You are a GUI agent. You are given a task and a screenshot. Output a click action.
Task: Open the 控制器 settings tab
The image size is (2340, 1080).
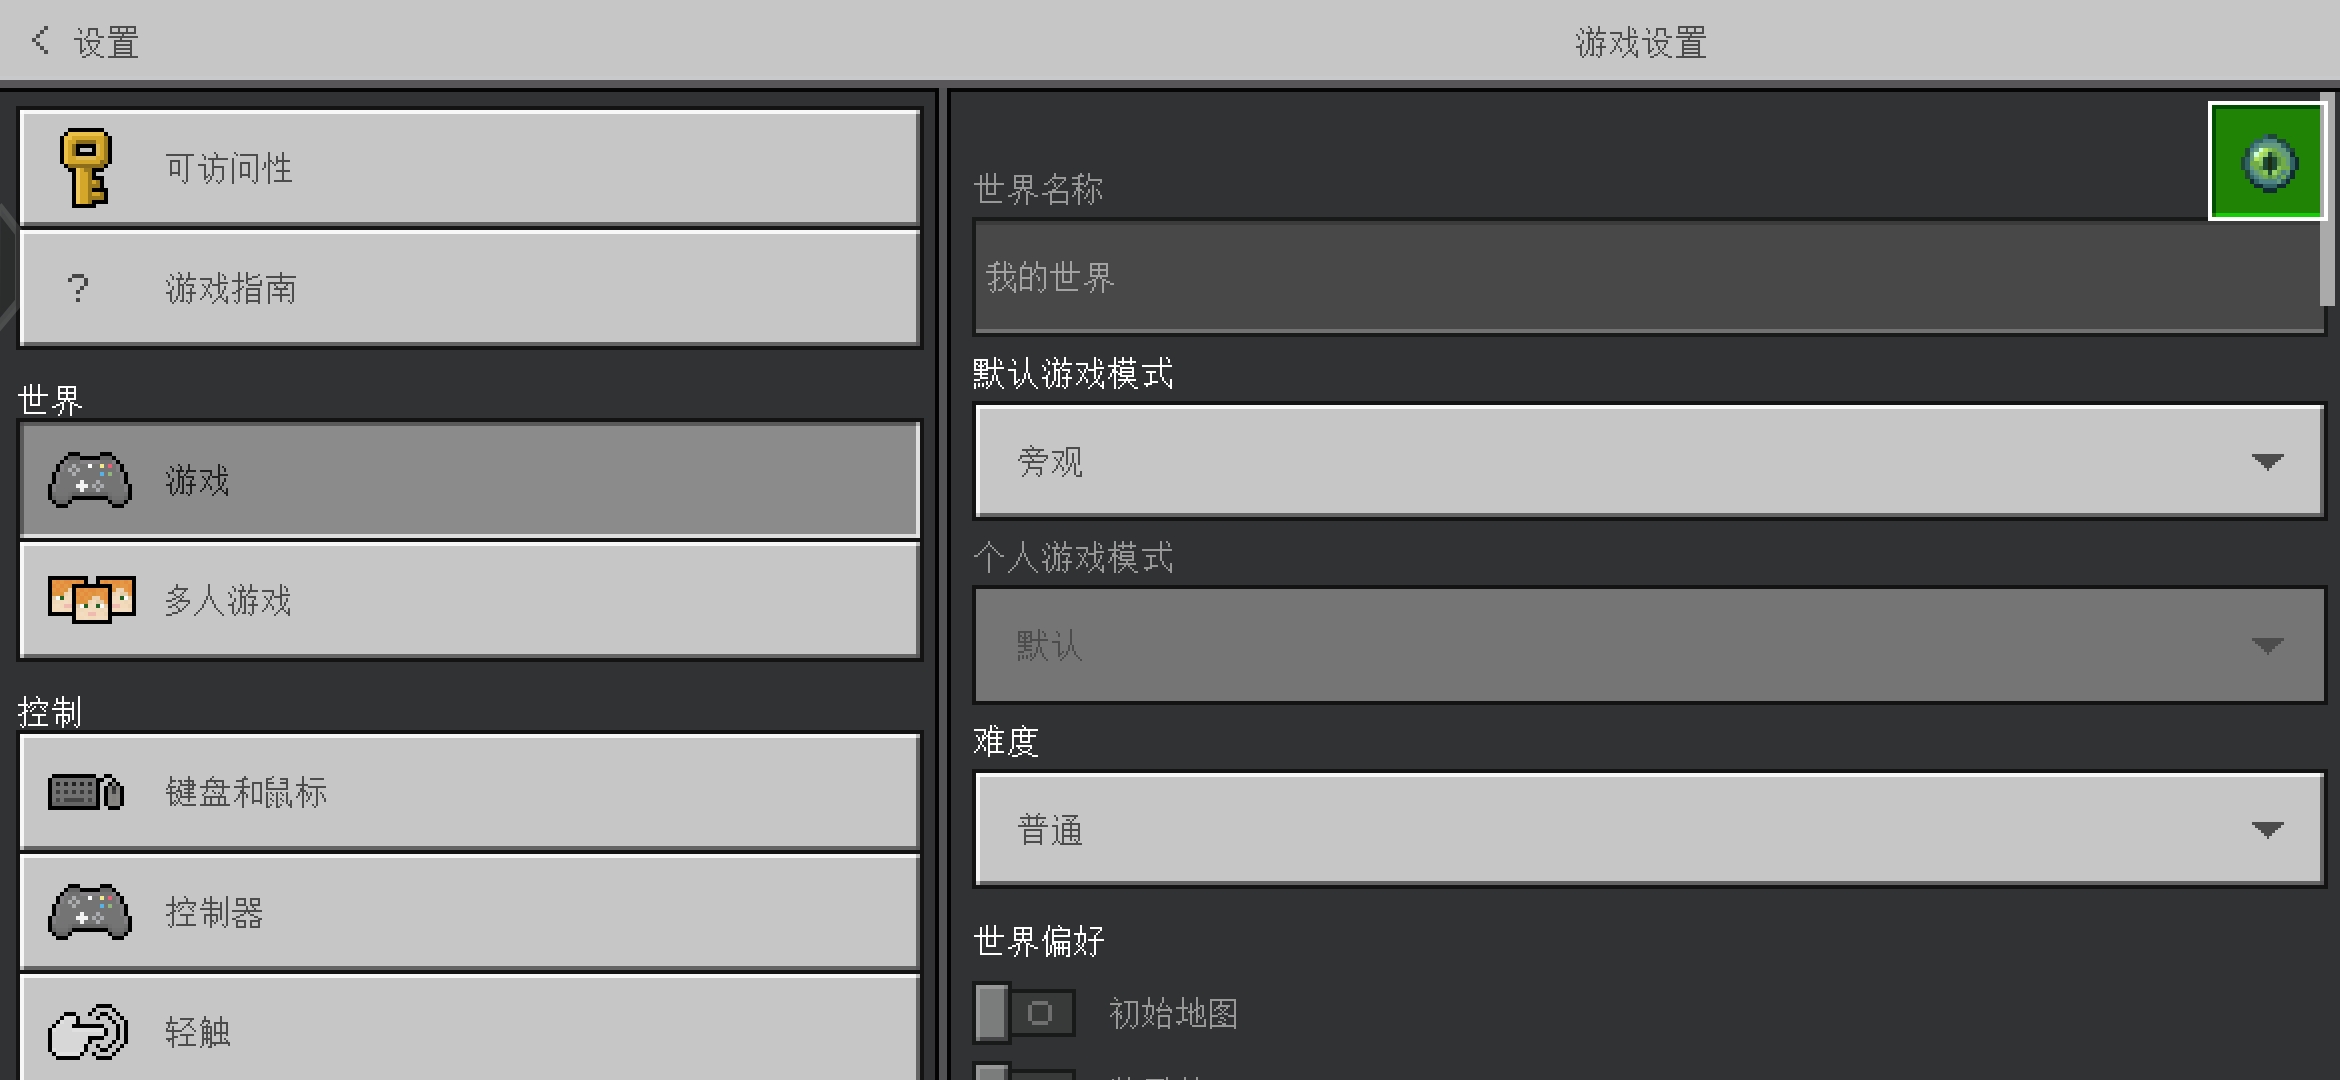pyautogui.click(x=469, y=912)
